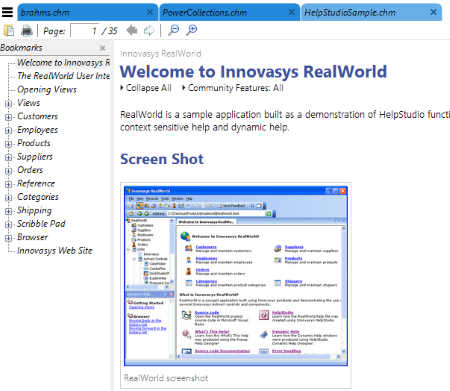The height and width of the screenshot is (391, 450).
Task: Select the Views bookmark label
Action: click(28, 103)
